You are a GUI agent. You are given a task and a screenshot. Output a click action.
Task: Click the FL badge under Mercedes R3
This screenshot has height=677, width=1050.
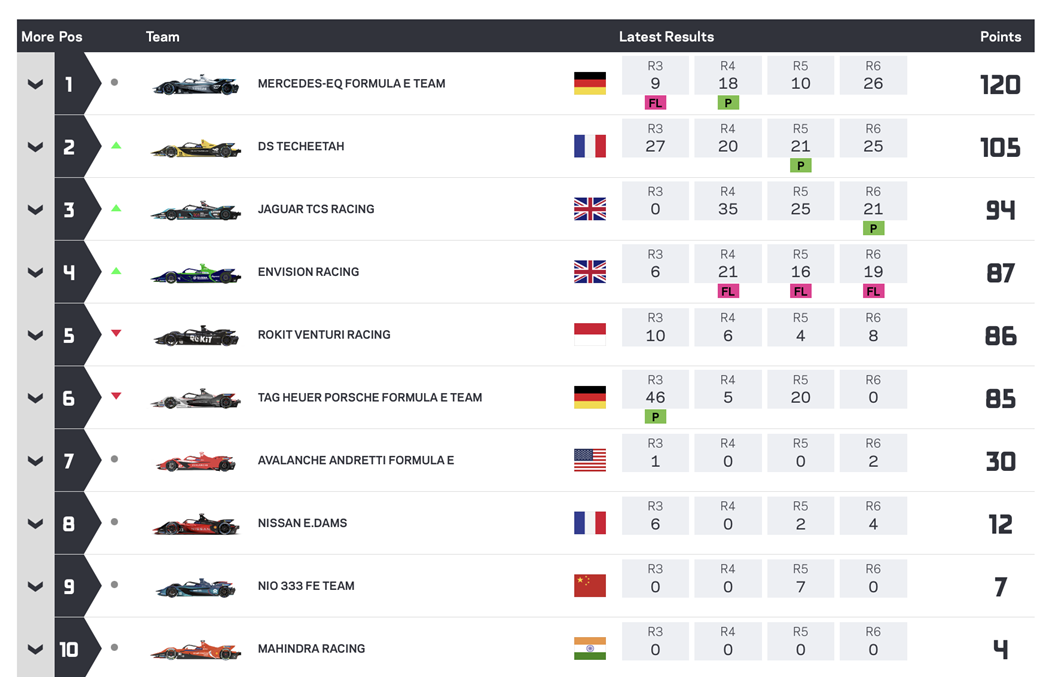(655, 103)
